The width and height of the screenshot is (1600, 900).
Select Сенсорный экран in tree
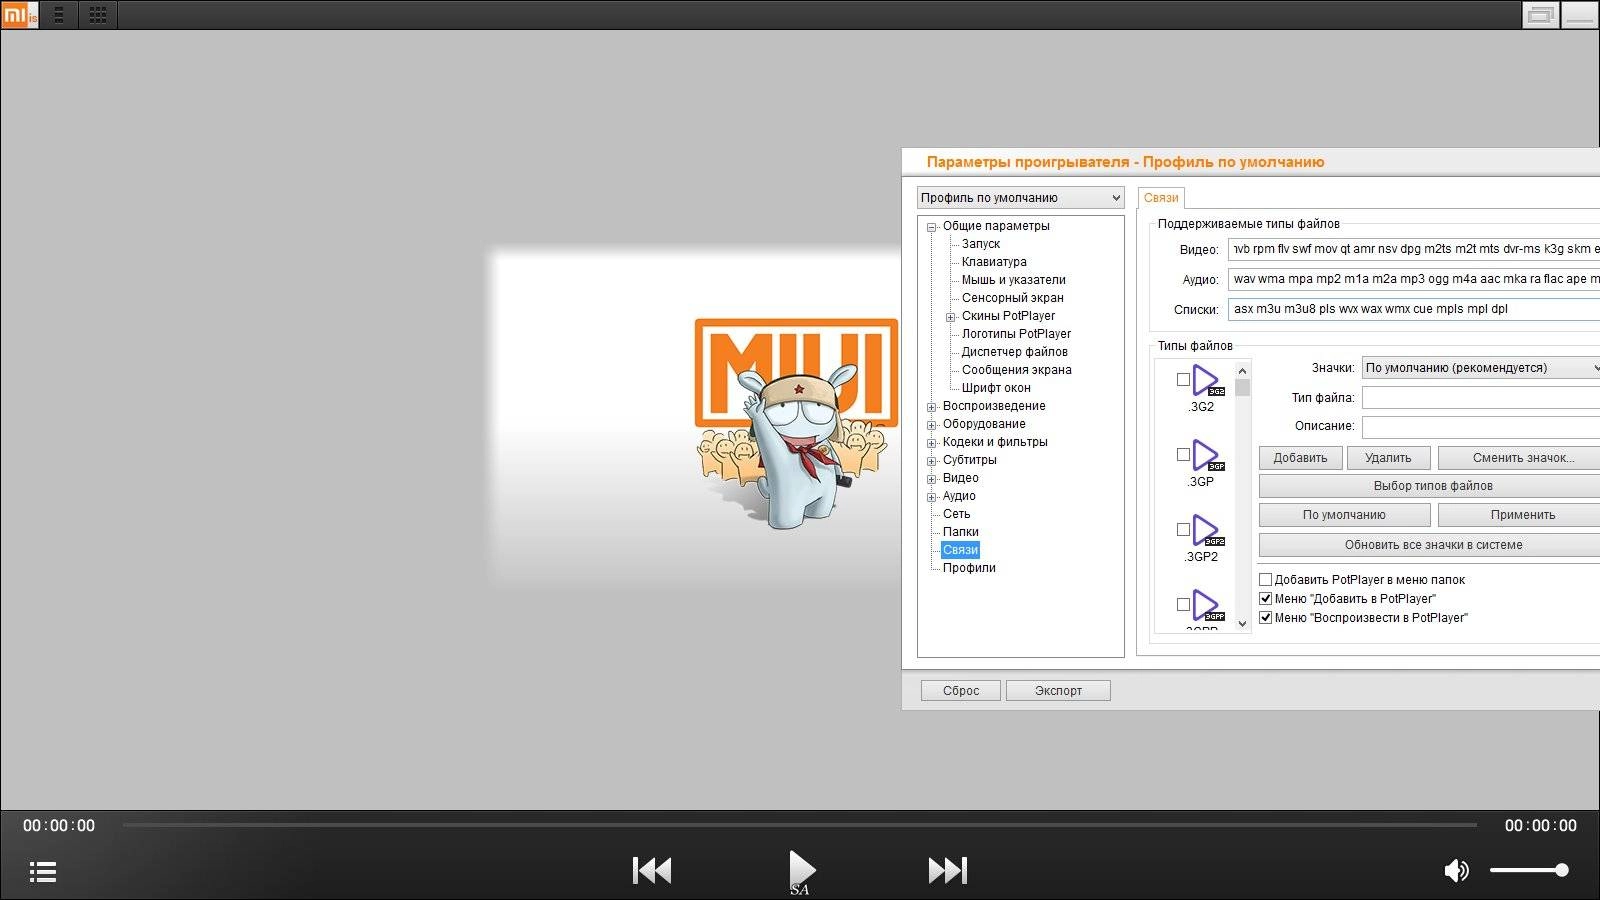[x=1013, y=298]
